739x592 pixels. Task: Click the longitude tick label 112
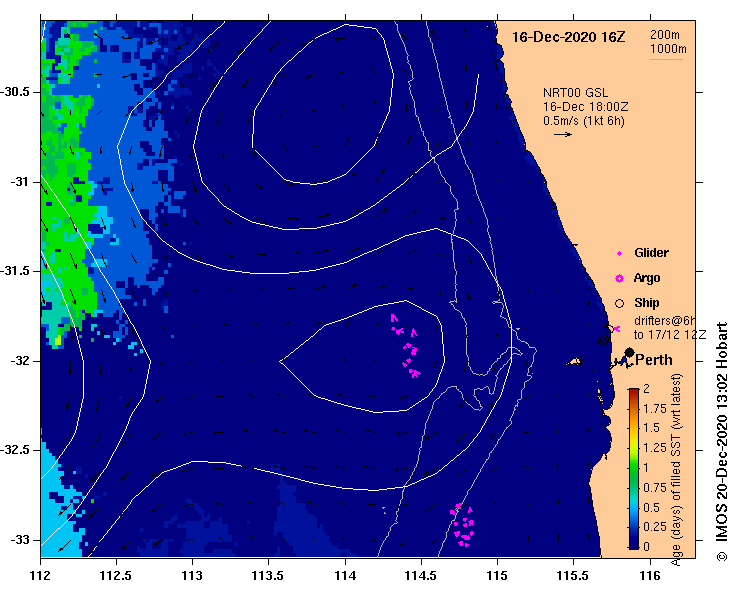tap(40, 576)
